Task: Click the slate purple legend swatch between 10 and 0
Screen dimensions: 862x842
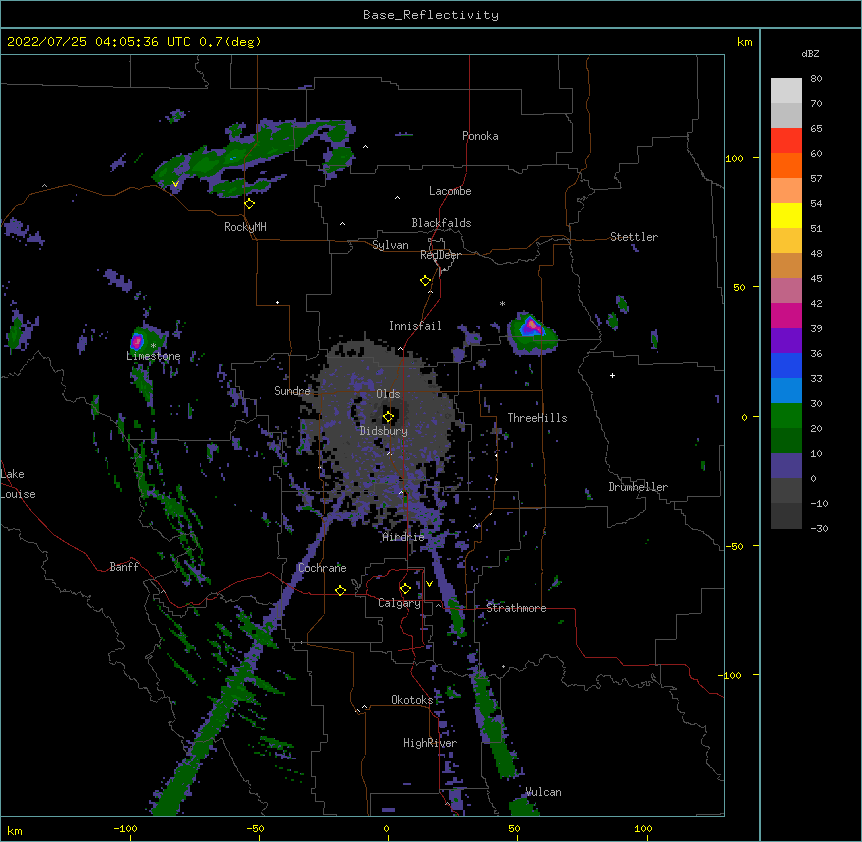Action: pos(786,466)
